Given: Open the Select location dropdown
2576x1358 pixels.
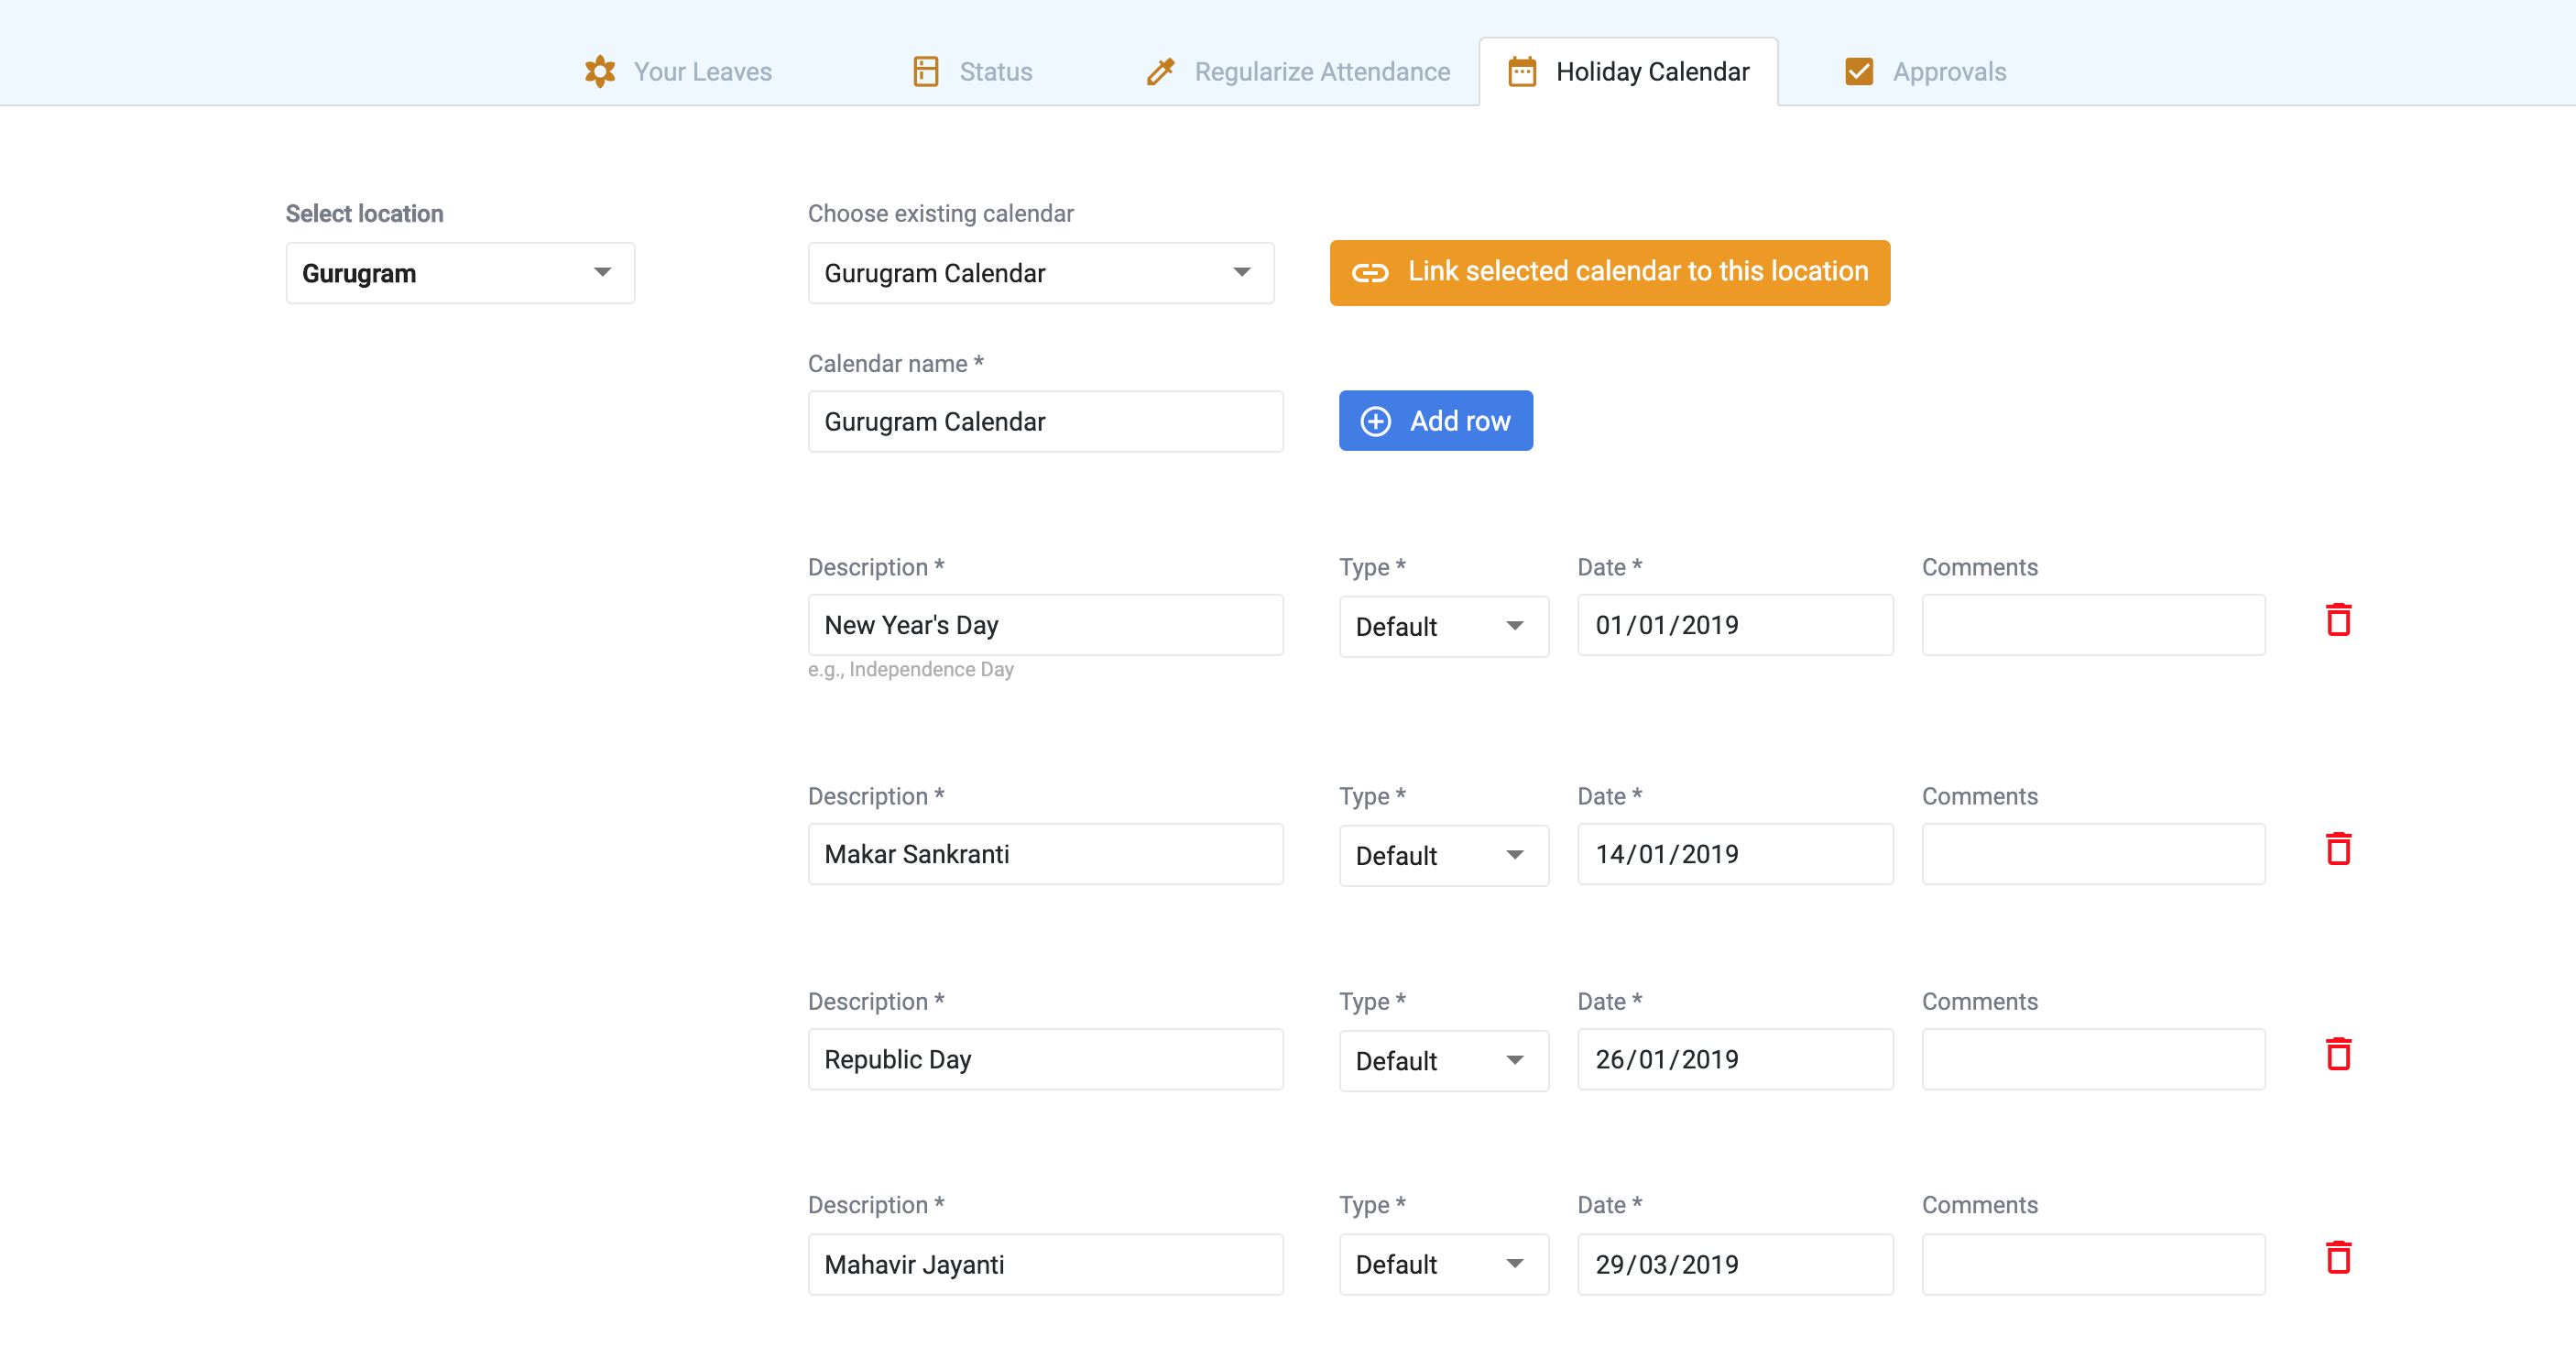Looking at the screenshot, I should click(x=460, y=273).
